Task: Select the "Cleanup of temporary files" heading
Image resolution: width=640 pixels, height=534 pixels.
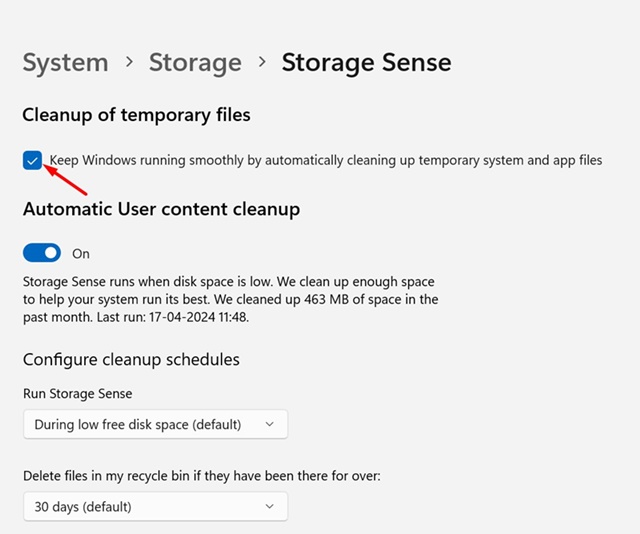Action: [x=136, y=115]
